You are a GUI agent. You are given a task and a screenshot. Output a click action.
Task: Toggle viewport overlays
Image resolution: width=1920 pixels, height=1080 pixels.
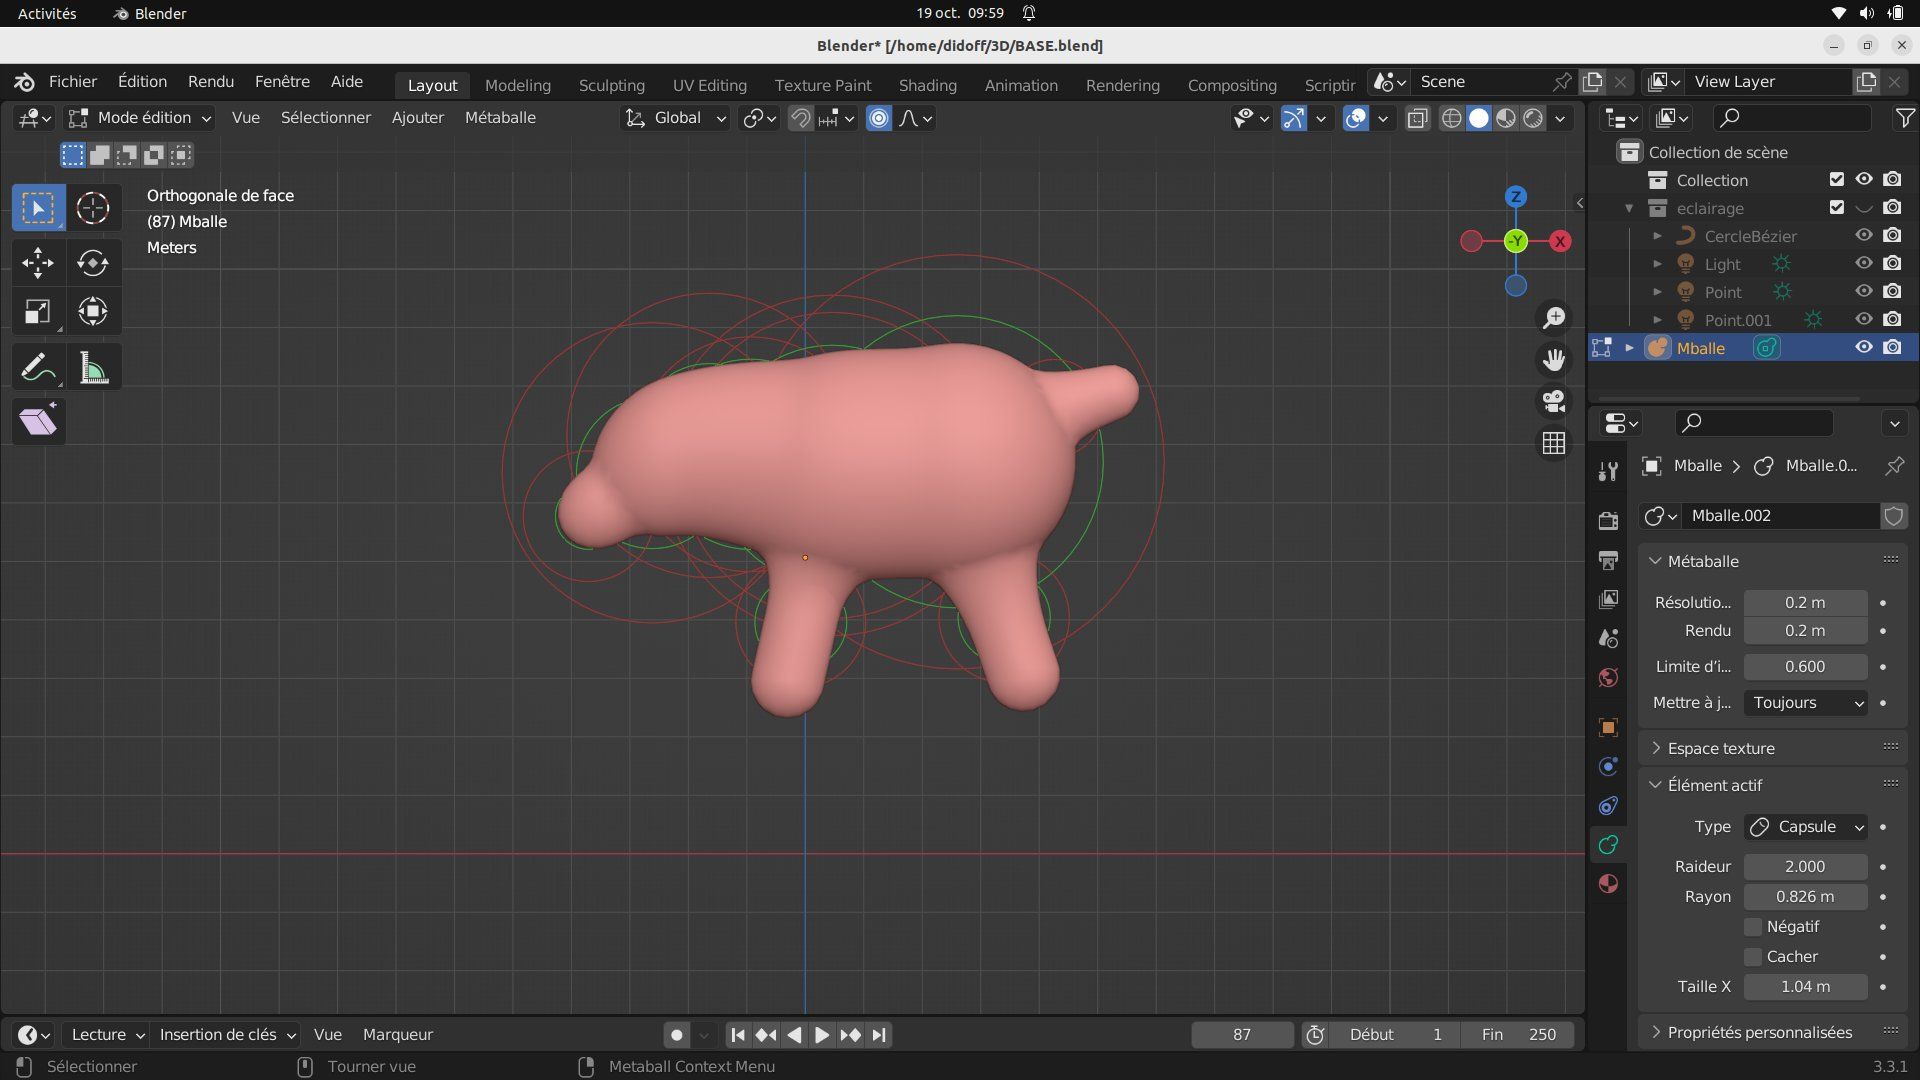(1355, 118)
